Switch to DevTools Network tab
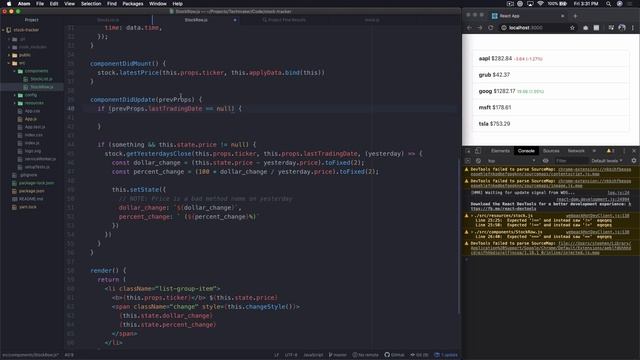Screen dimensions: 640x360 tap(576, 151)
